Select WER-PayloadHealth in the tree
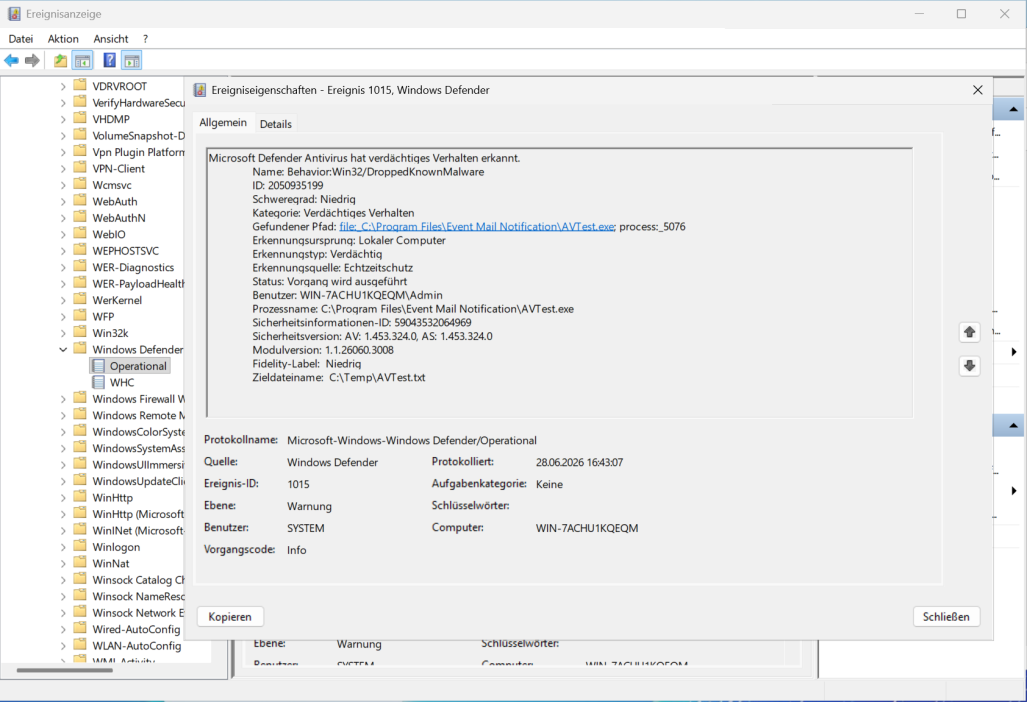1027x702 pixels. [x=138, y=284]
